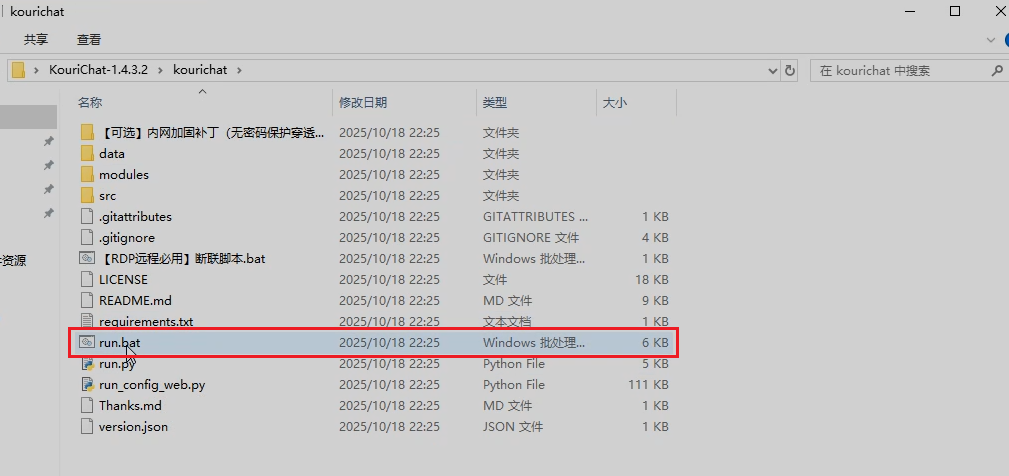Select the run.py Python file icon
This screenshot has width=1009, height=476.
click(86, 364)
